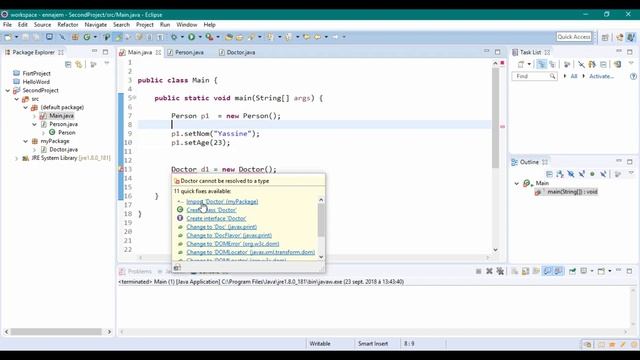Click the New Java Package toolbar icon
Screen dimensions: 640x360
click(x=75, y=37)
